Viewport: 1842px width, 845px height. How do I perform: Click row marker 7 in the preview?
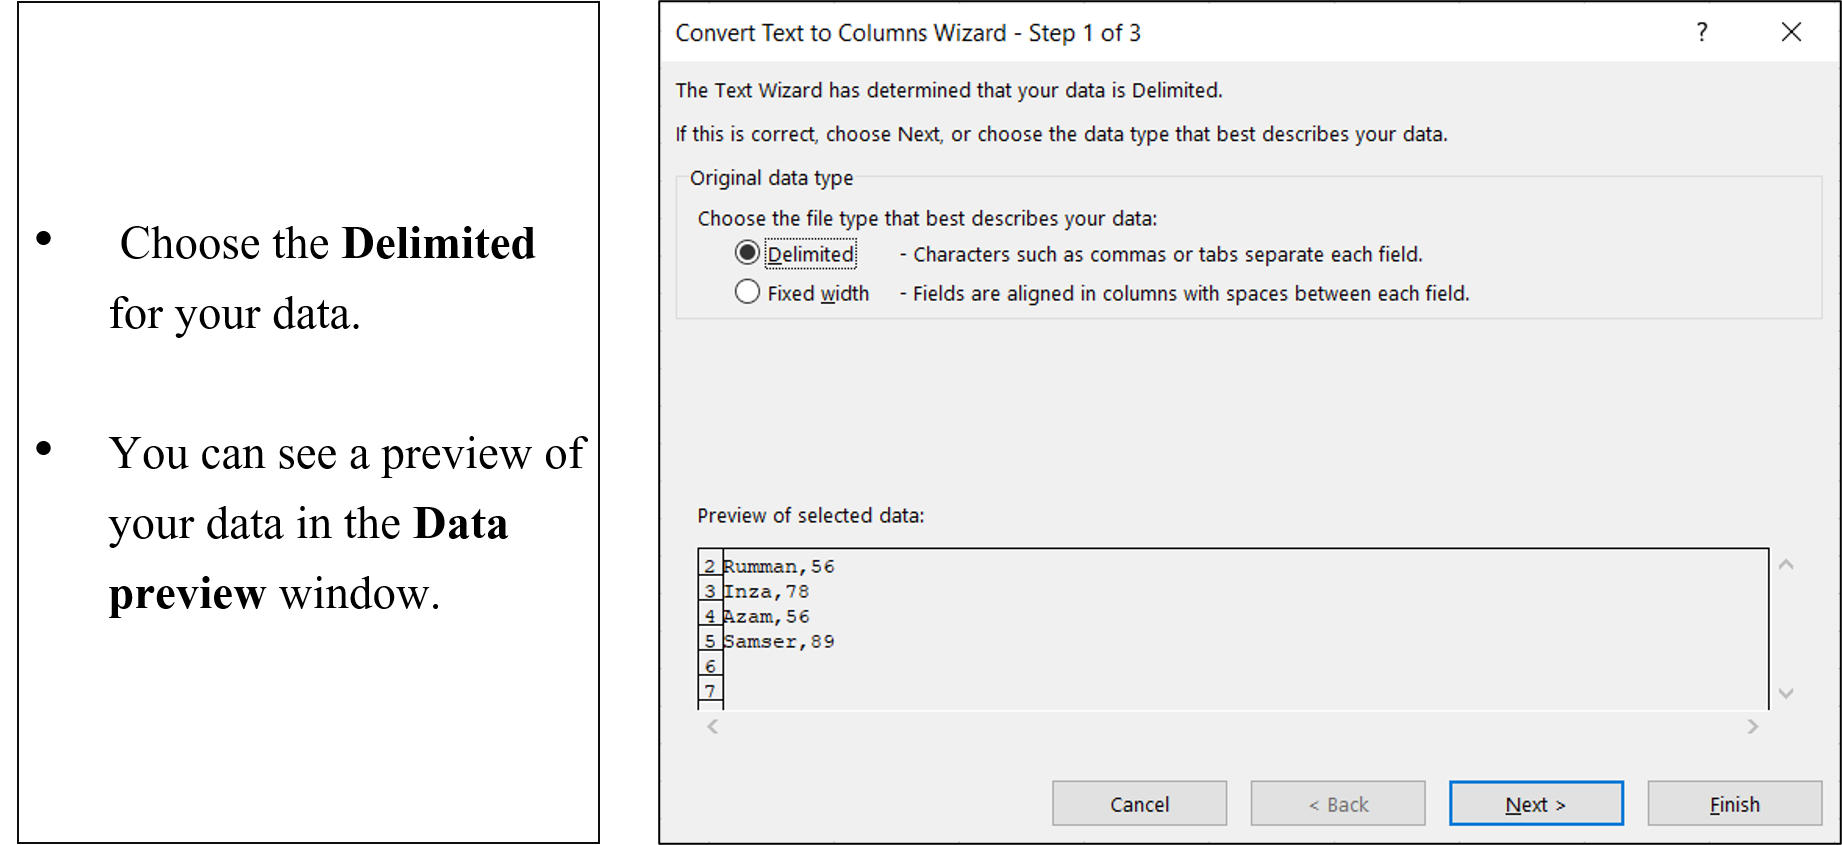click(709, 690)
